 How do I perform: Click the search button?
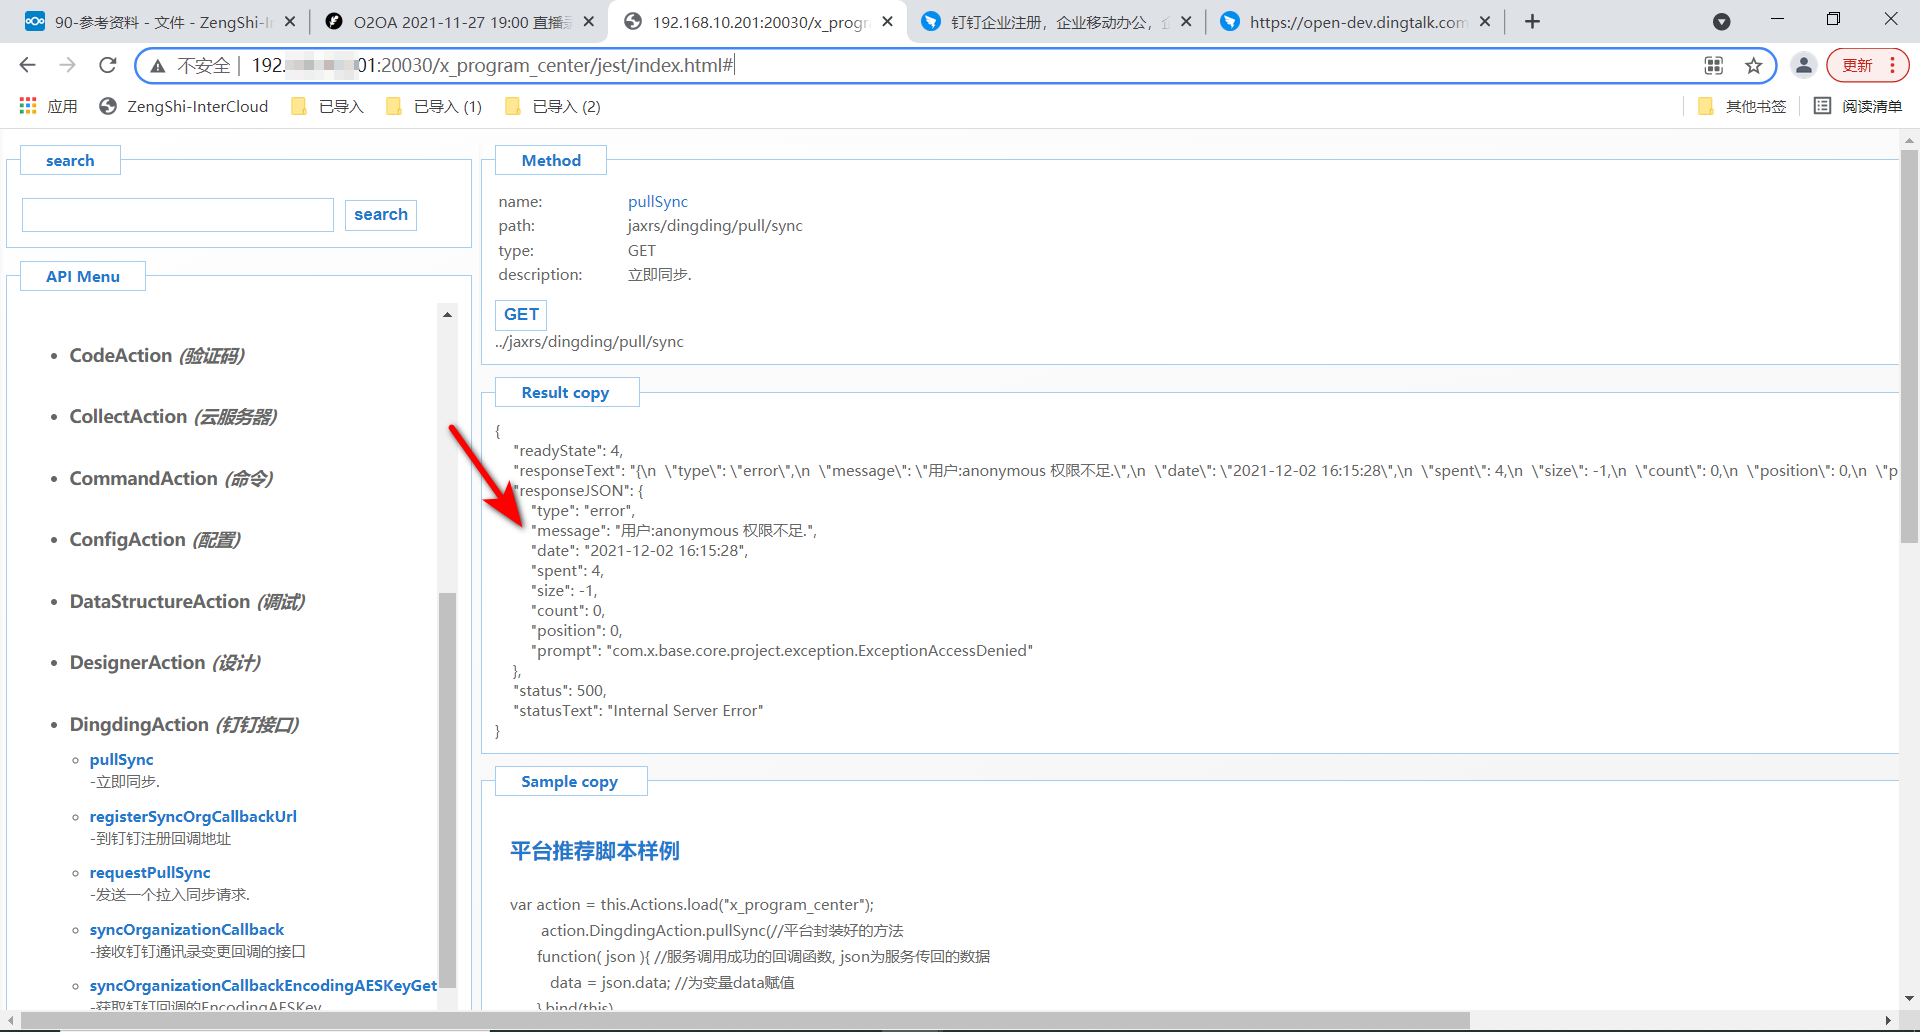381,215
